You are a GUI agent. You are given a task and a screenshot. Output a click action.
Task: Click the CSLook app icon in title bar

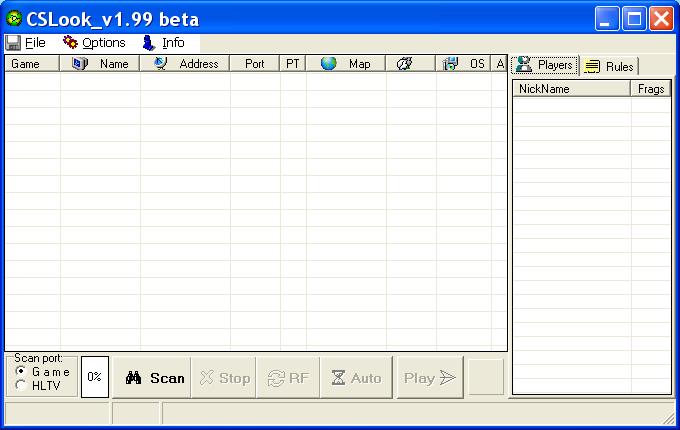click(x=14, y=19)
